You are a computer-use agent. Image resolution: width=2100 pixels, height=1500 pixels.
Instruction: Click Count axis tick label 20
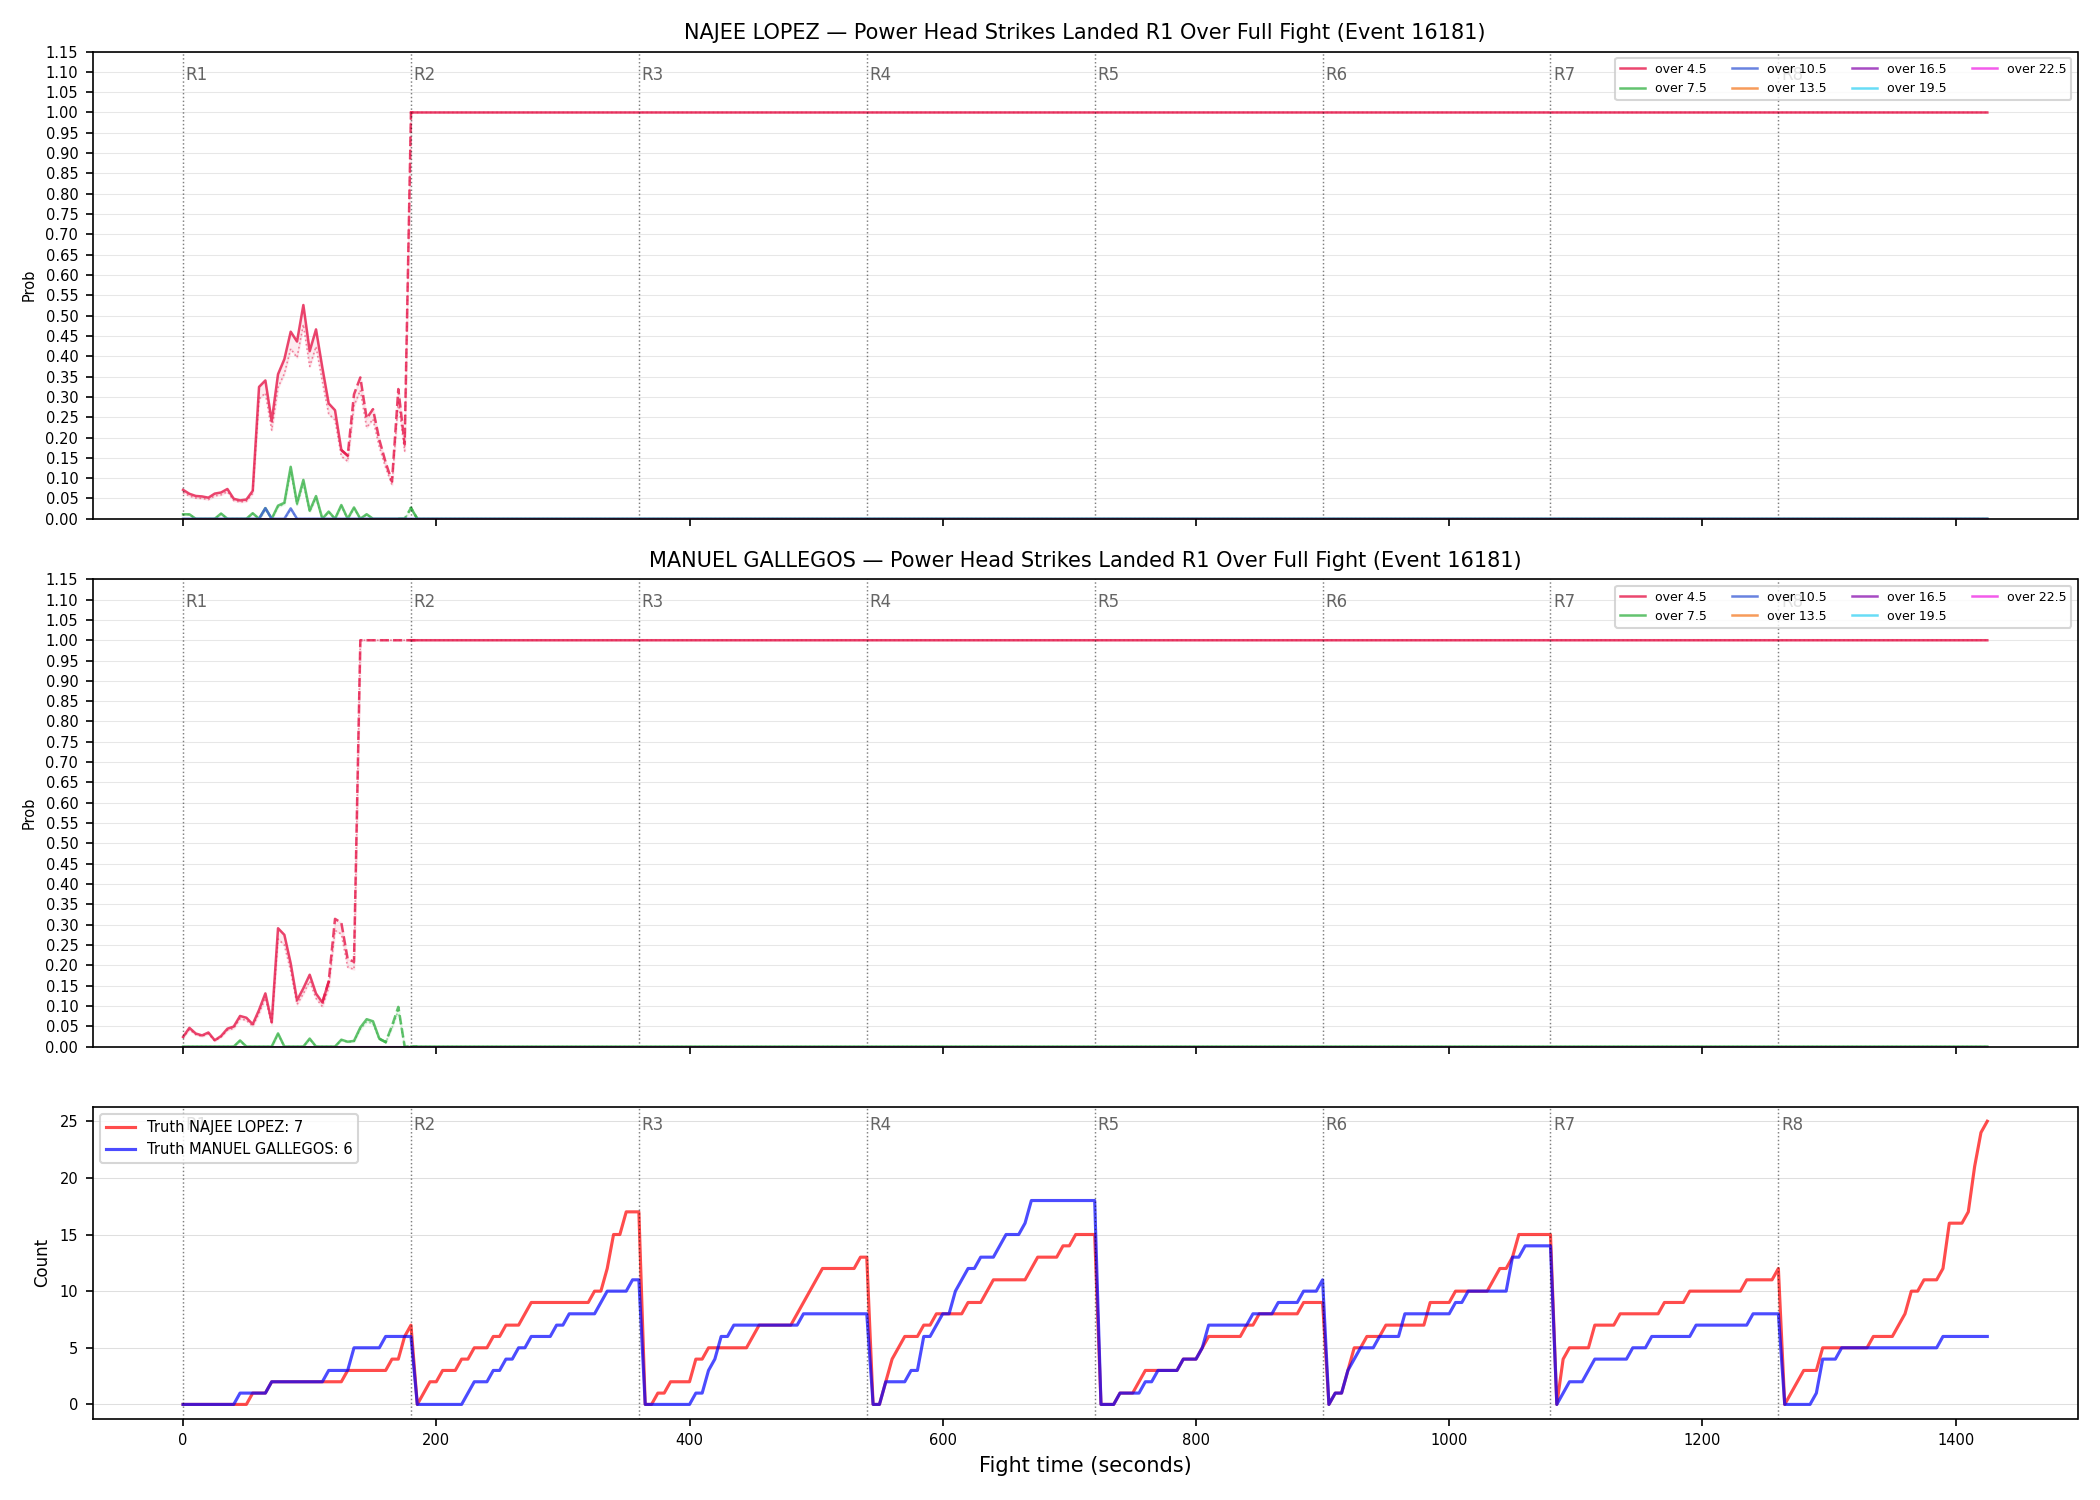pos(68,1178)
